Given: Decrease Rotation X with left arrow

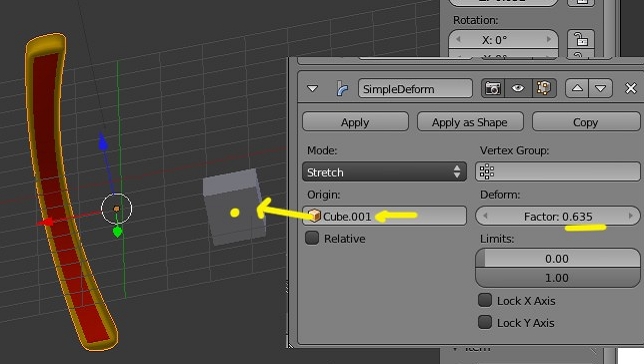Looking at the screenshot, I should (458, 39).
